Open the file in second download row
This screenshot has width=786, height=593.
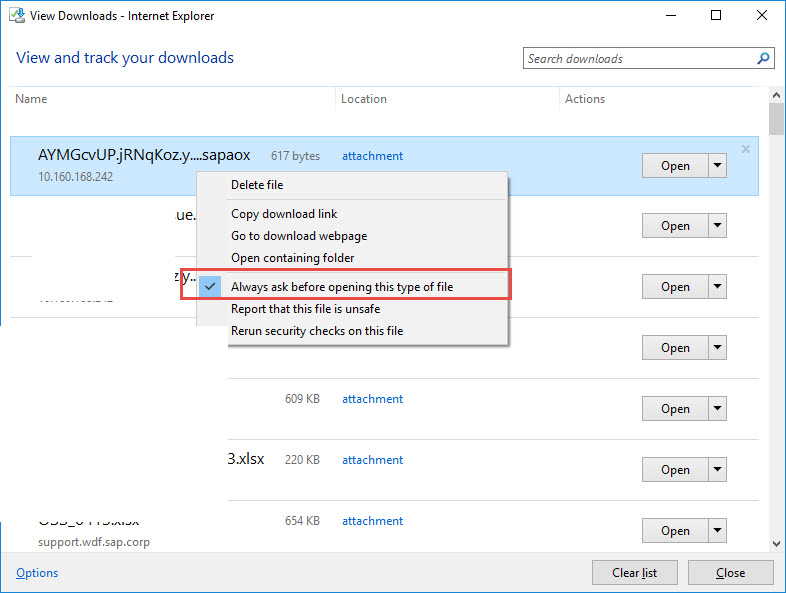675,226
